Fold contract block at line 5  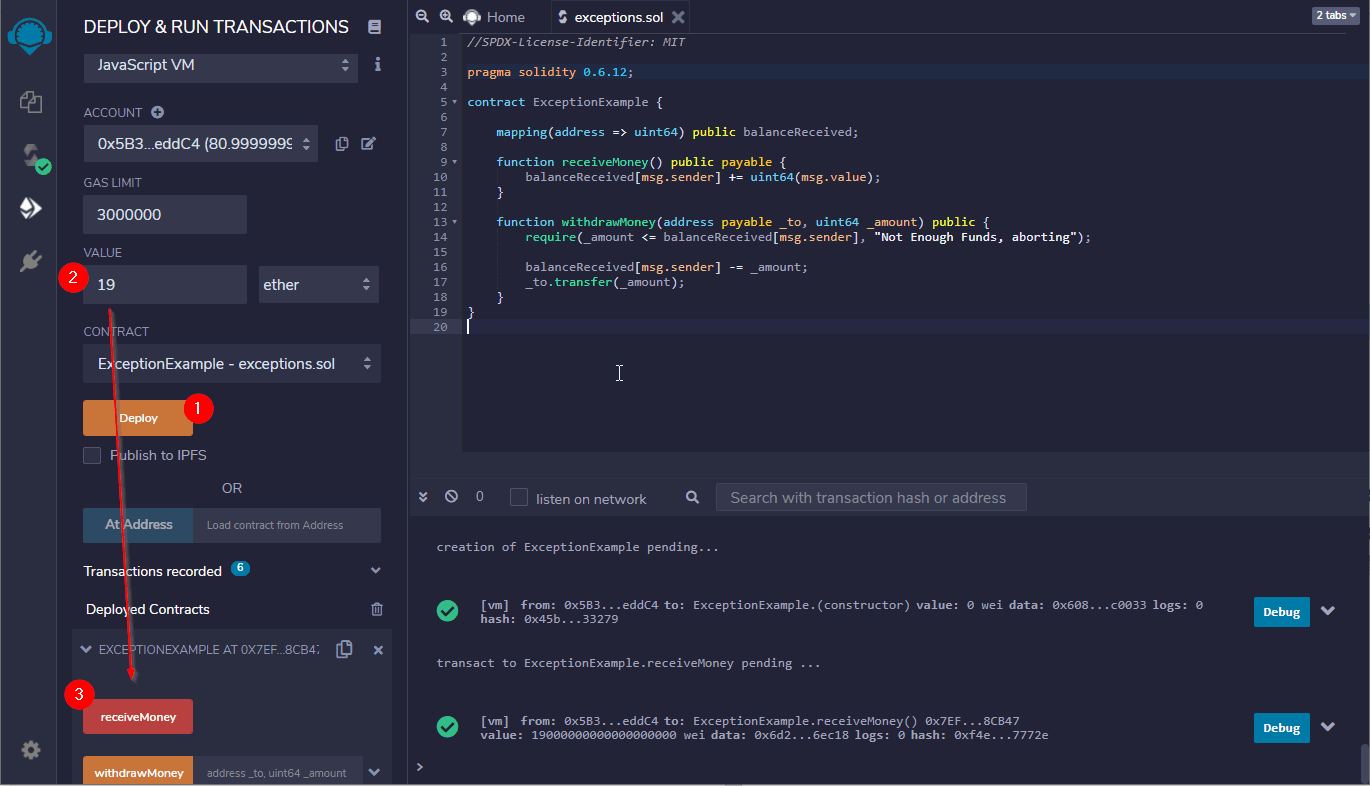coord(455,102)
